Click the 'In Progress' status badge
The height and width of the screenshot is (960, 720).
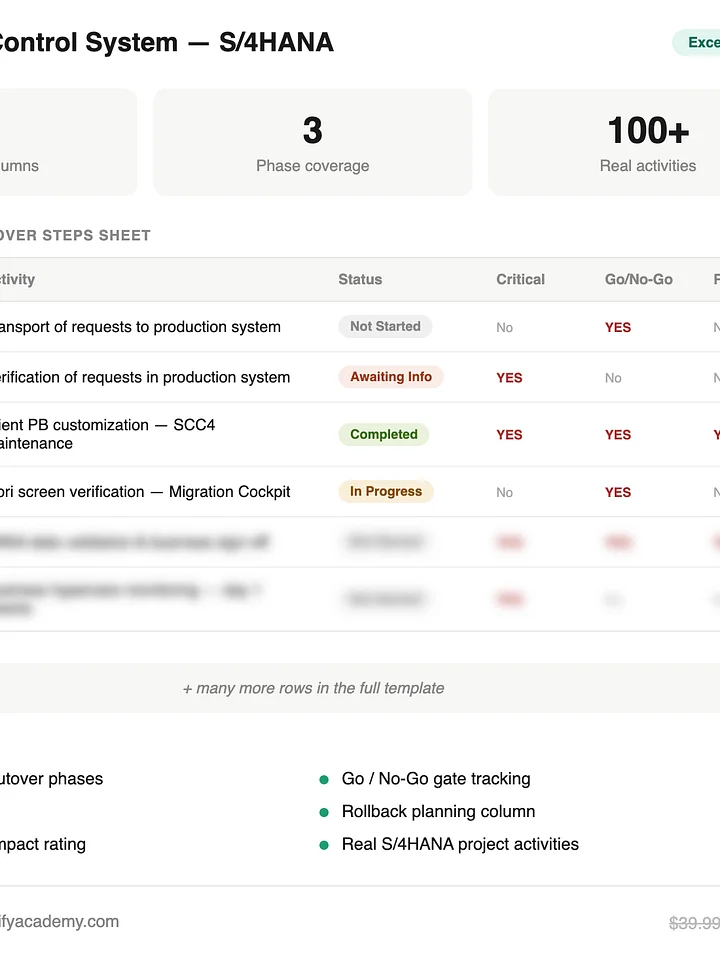click(x=386, y=491)
